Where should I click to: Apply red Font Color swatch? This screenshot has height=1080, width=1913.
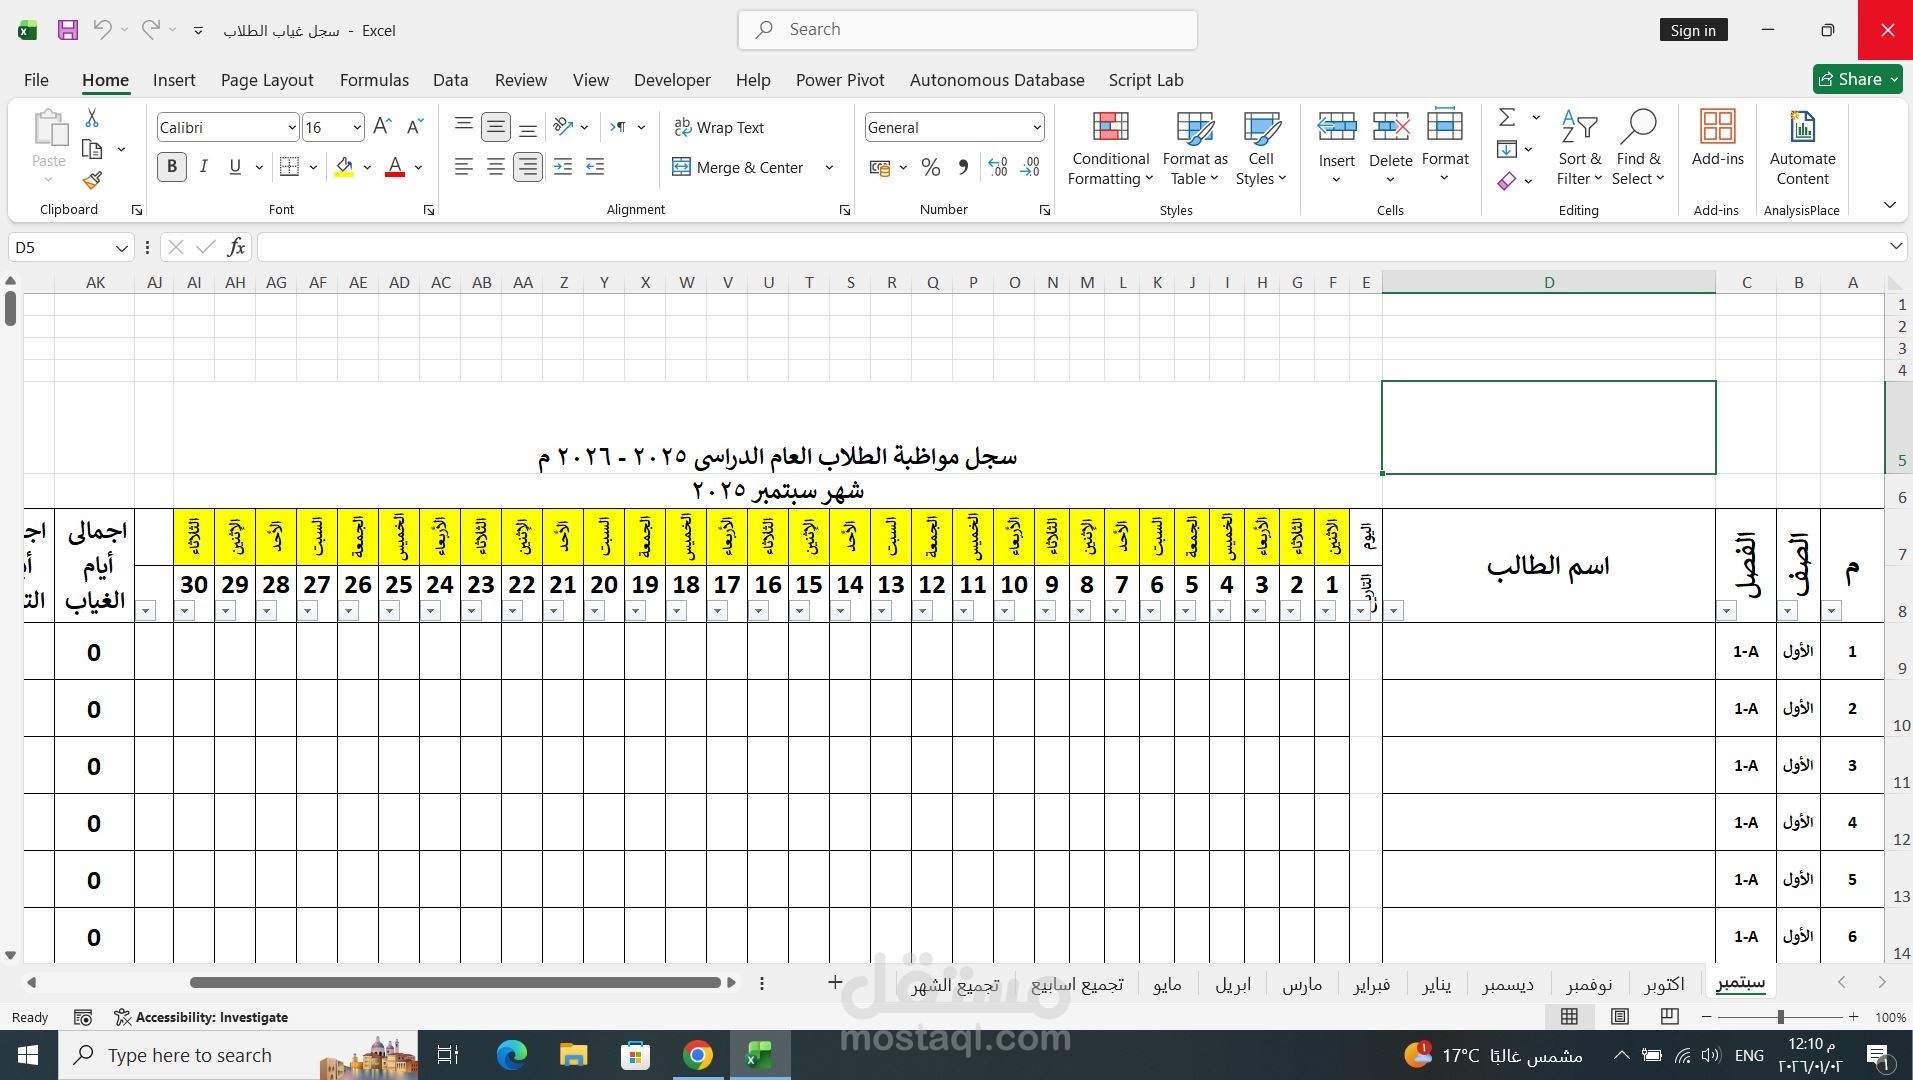tap(395, 167)
